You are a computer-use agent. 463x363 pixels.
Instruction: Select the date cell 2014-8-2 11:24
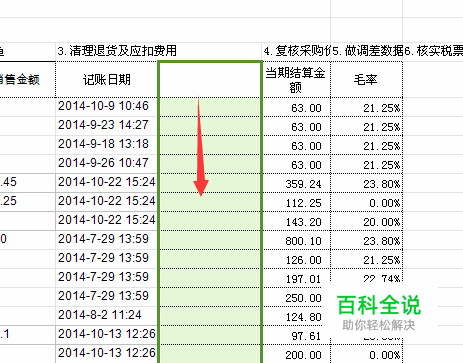106,316
